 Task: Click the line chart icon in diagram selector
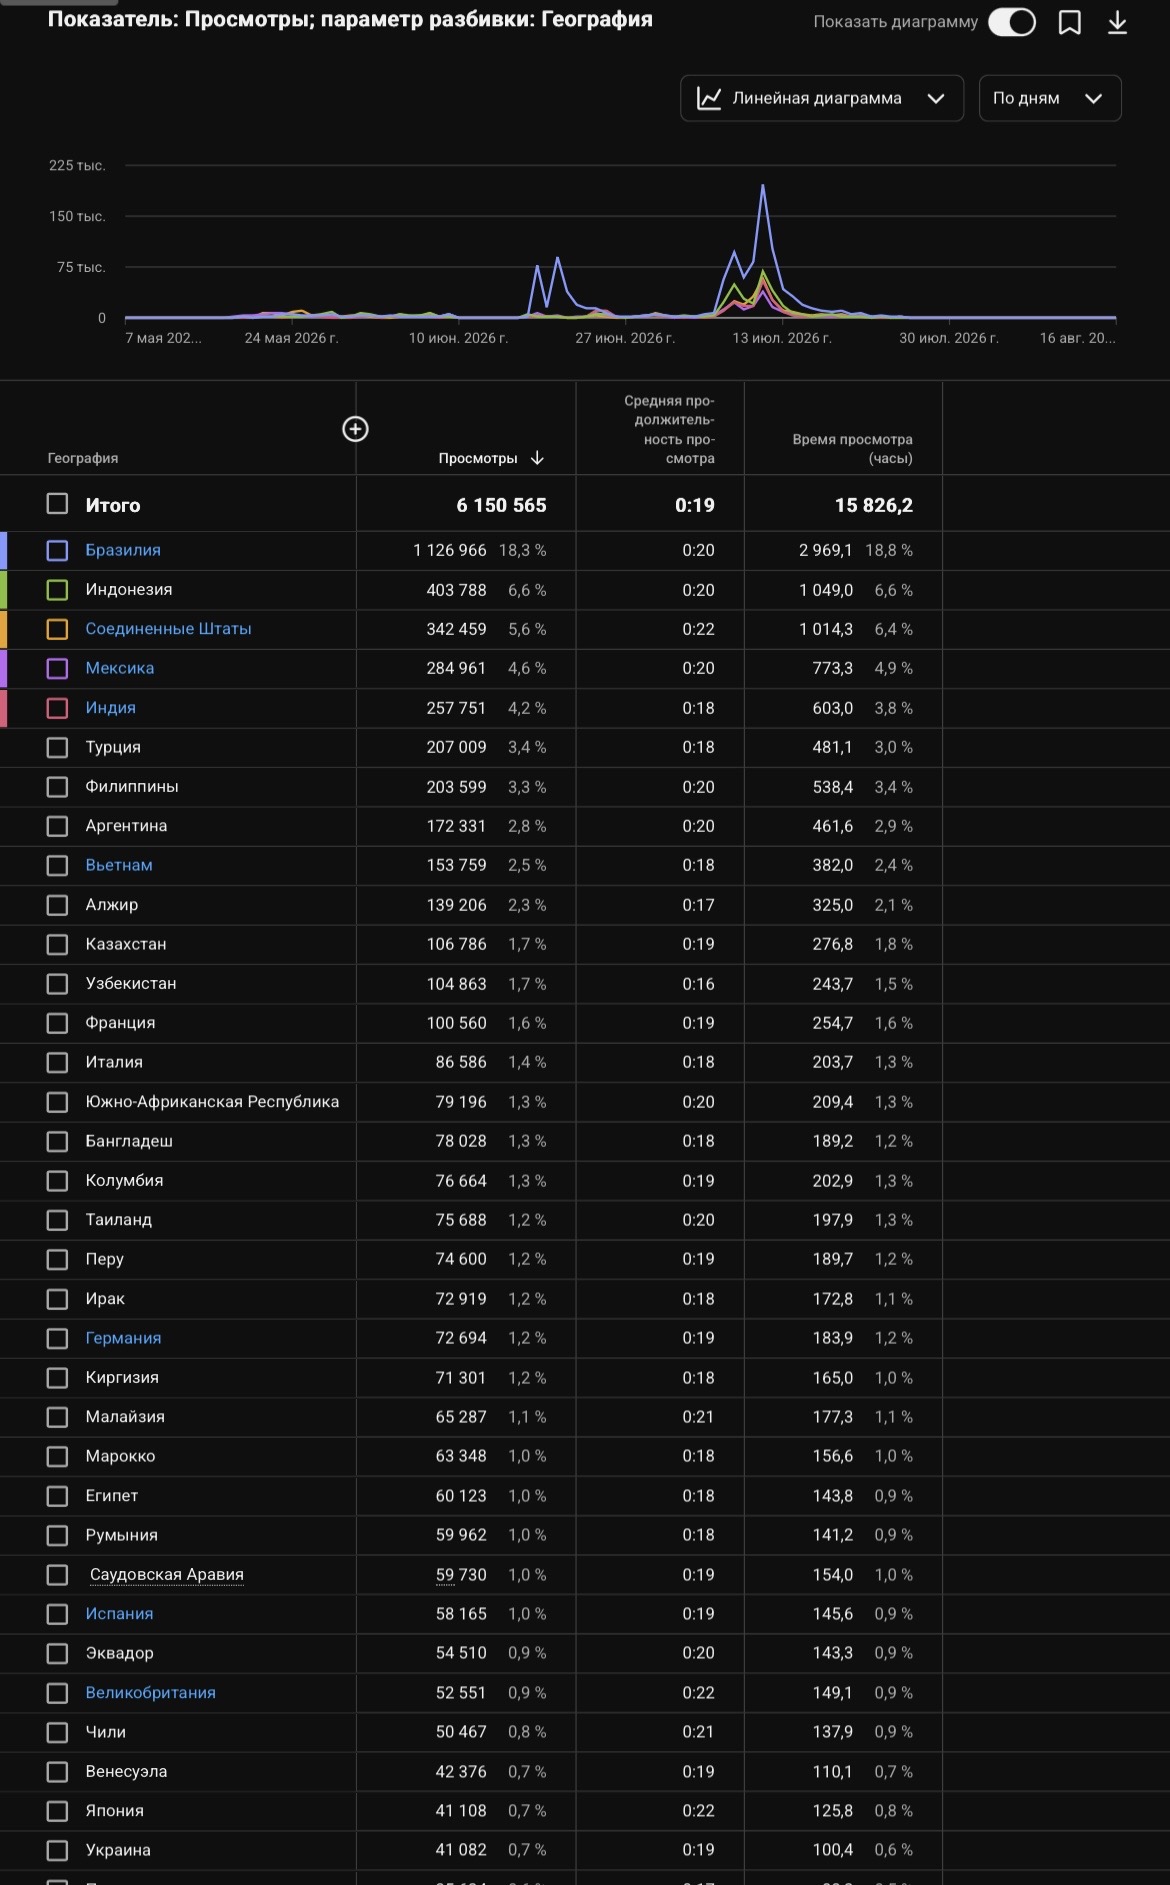tap(709, 98)
